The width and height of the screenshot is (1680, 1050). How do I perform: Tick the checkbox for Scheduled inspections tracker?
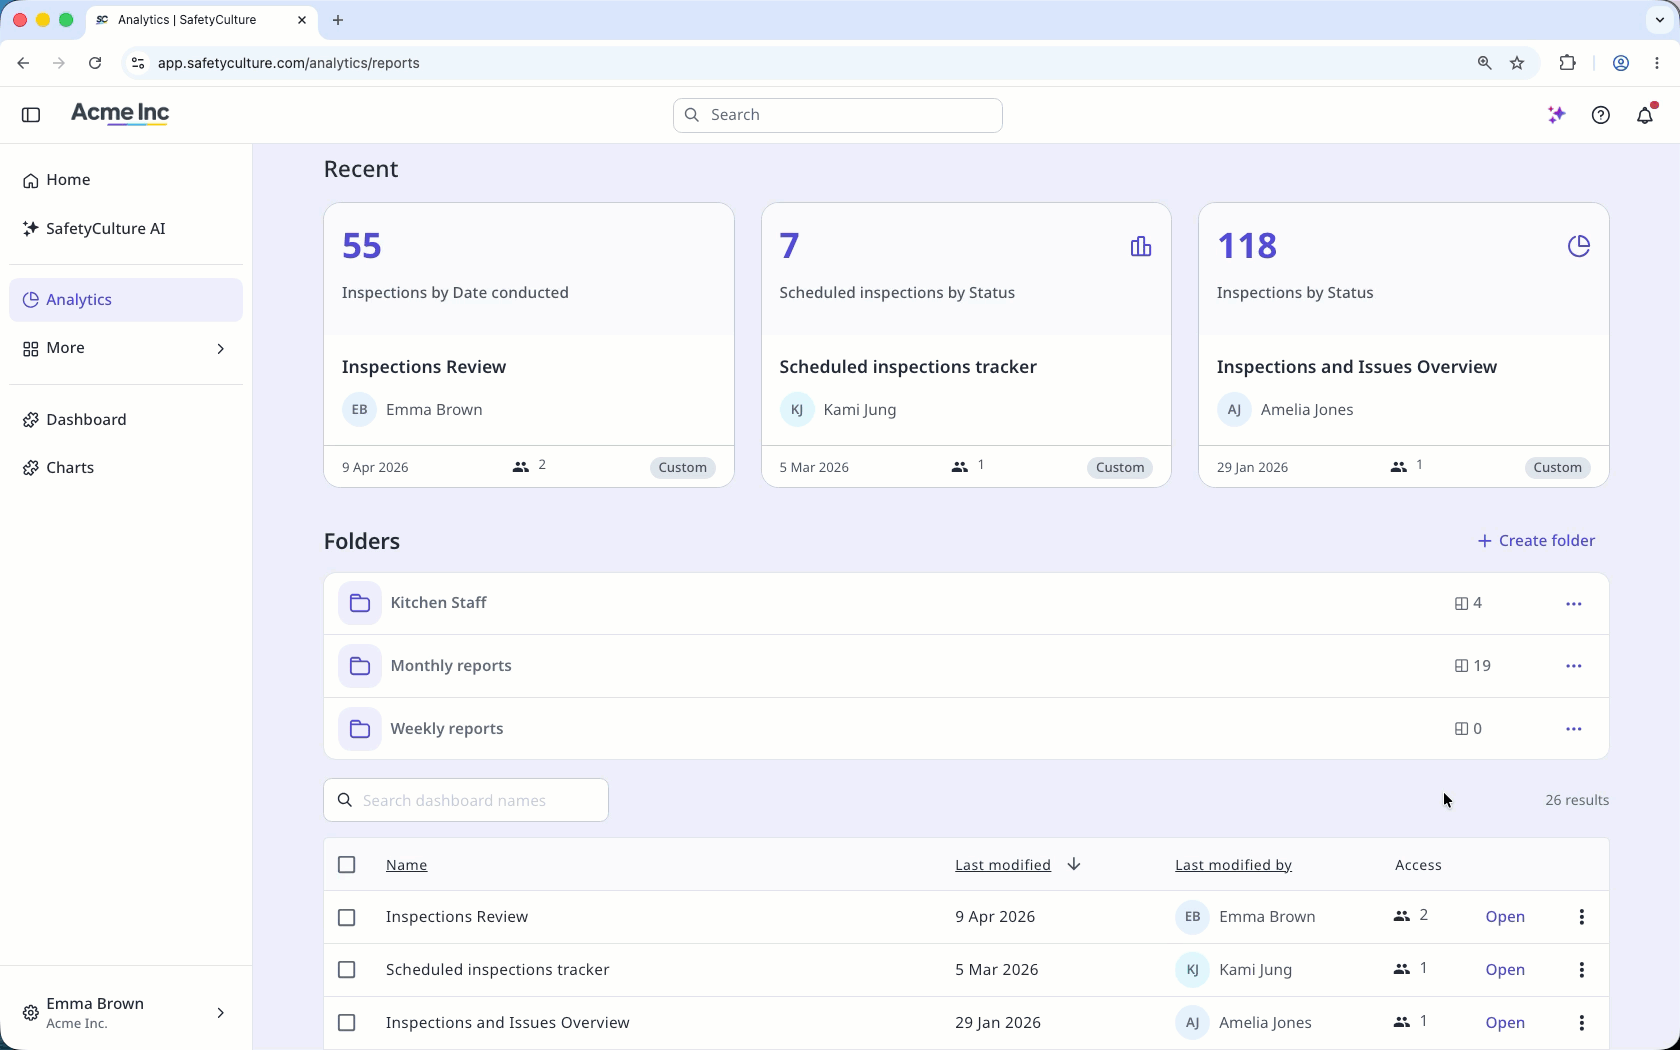(347, 970)
